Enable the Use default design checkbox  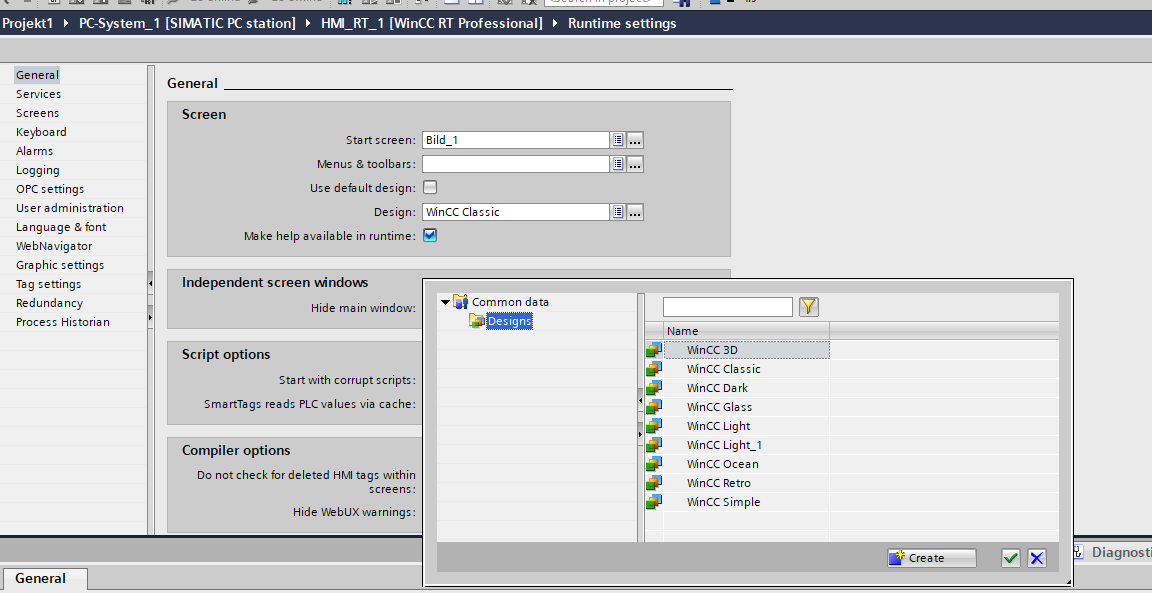tap(430, 187)
